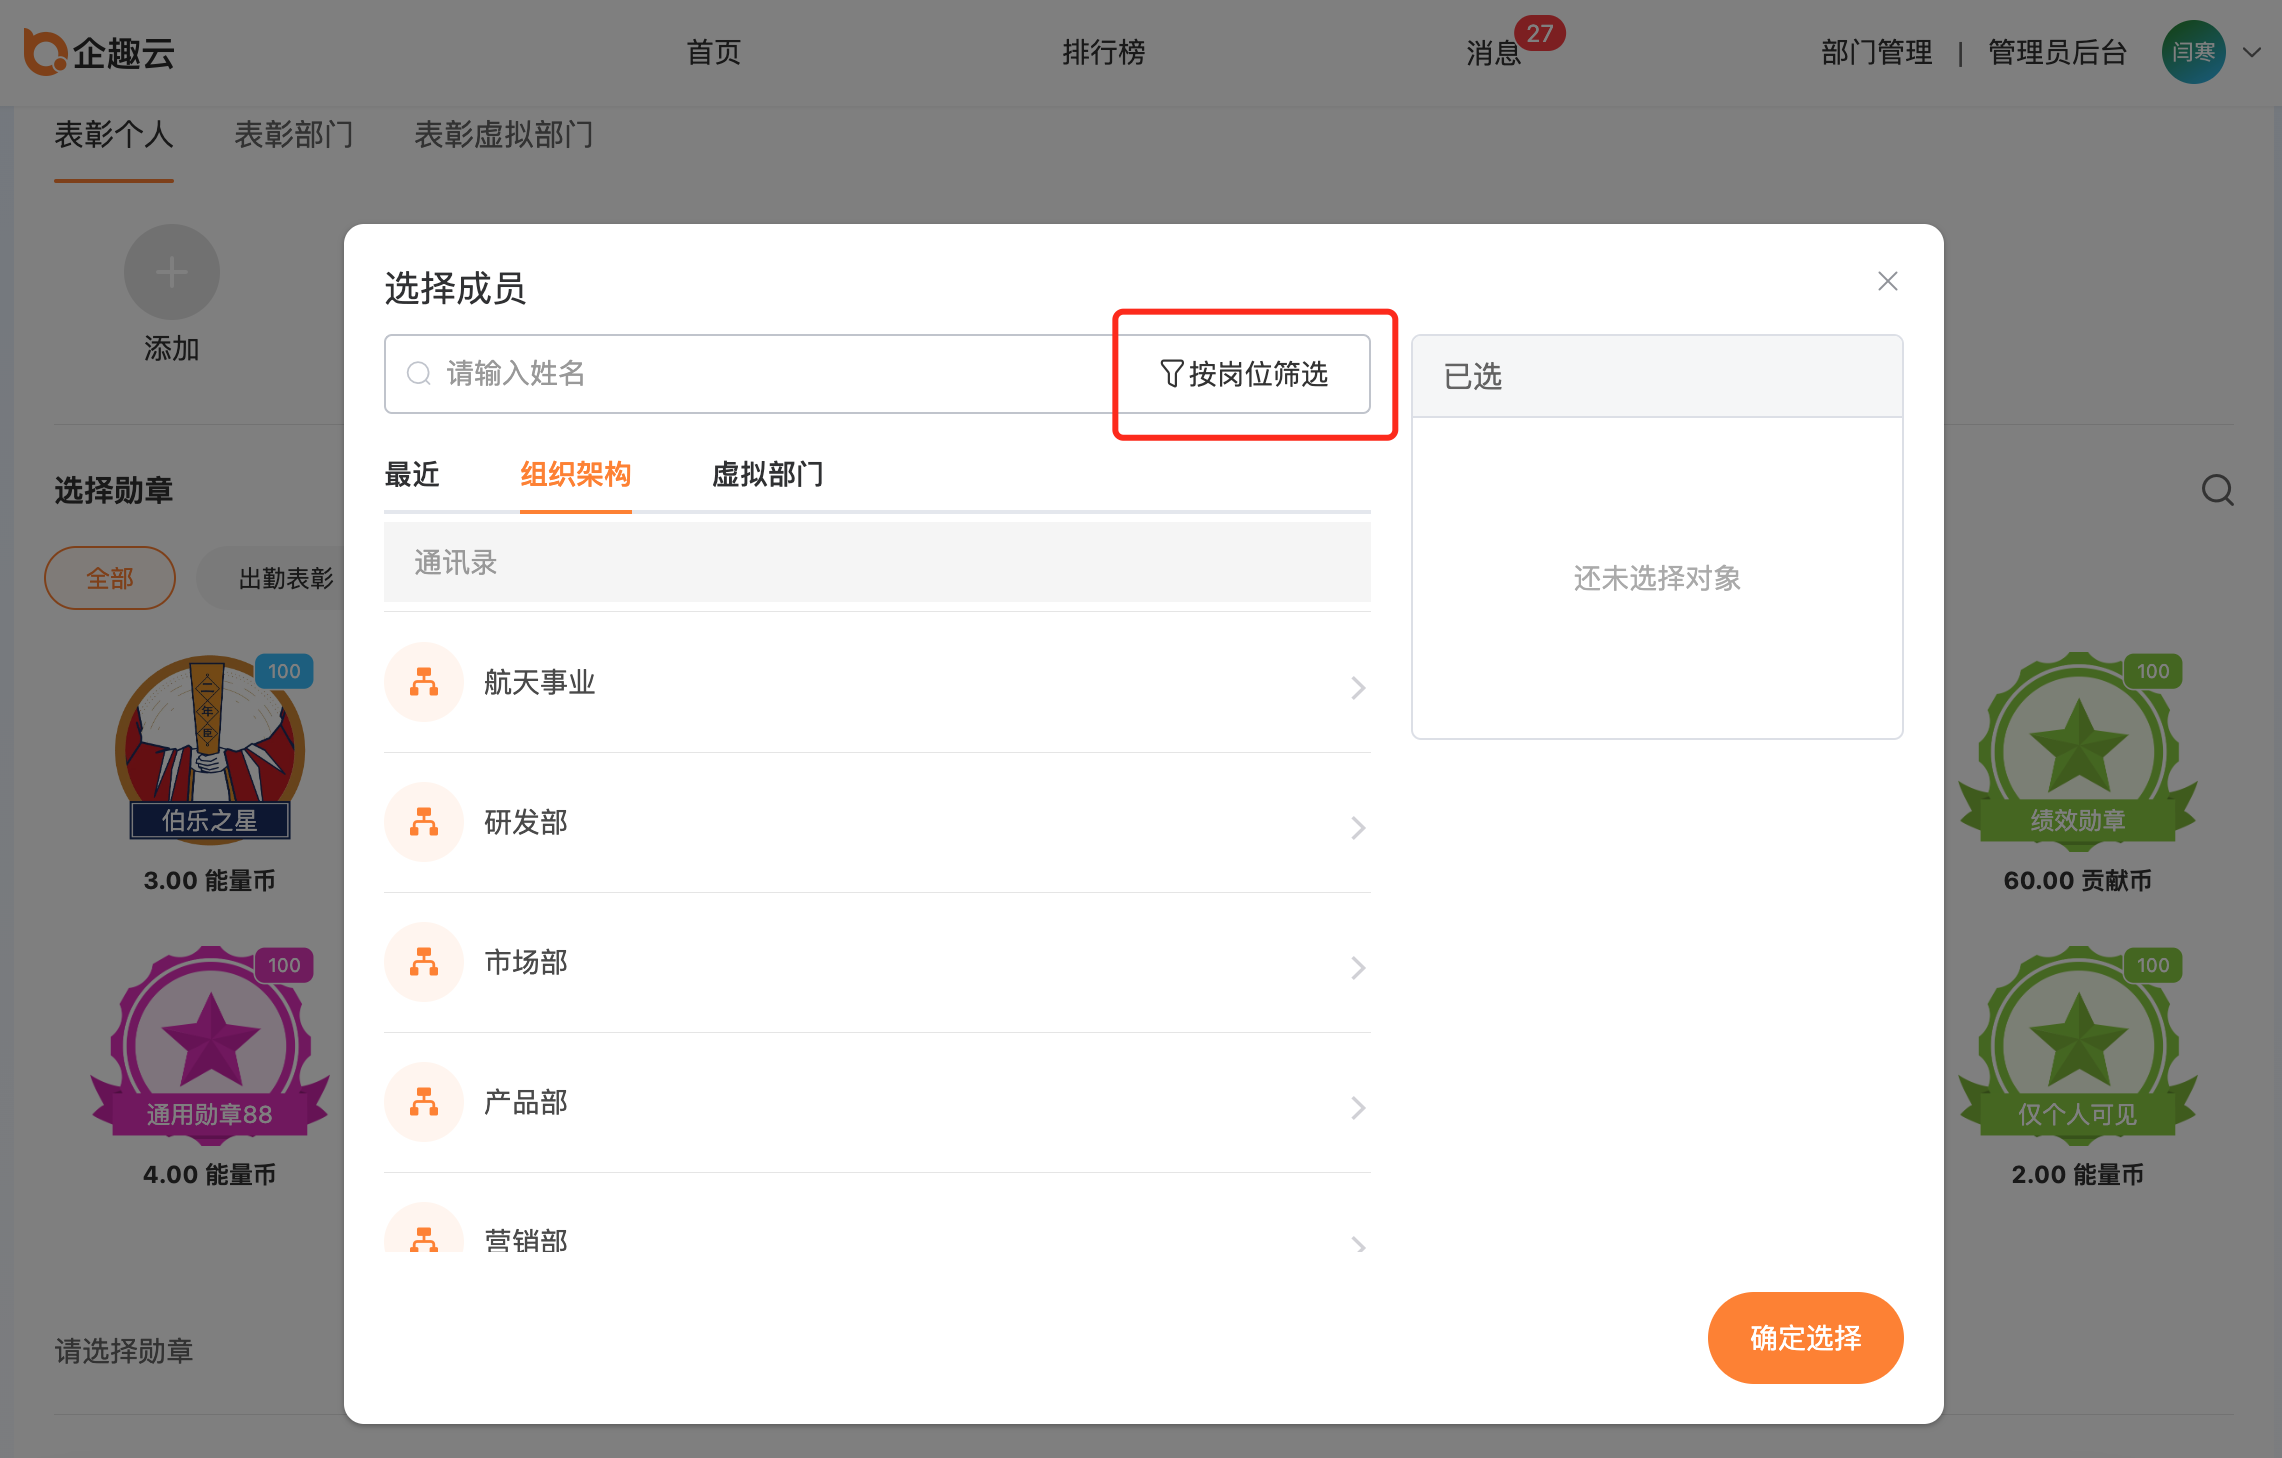
Task: Click the 闫寒 user avatar
Action: point(2193,52)
